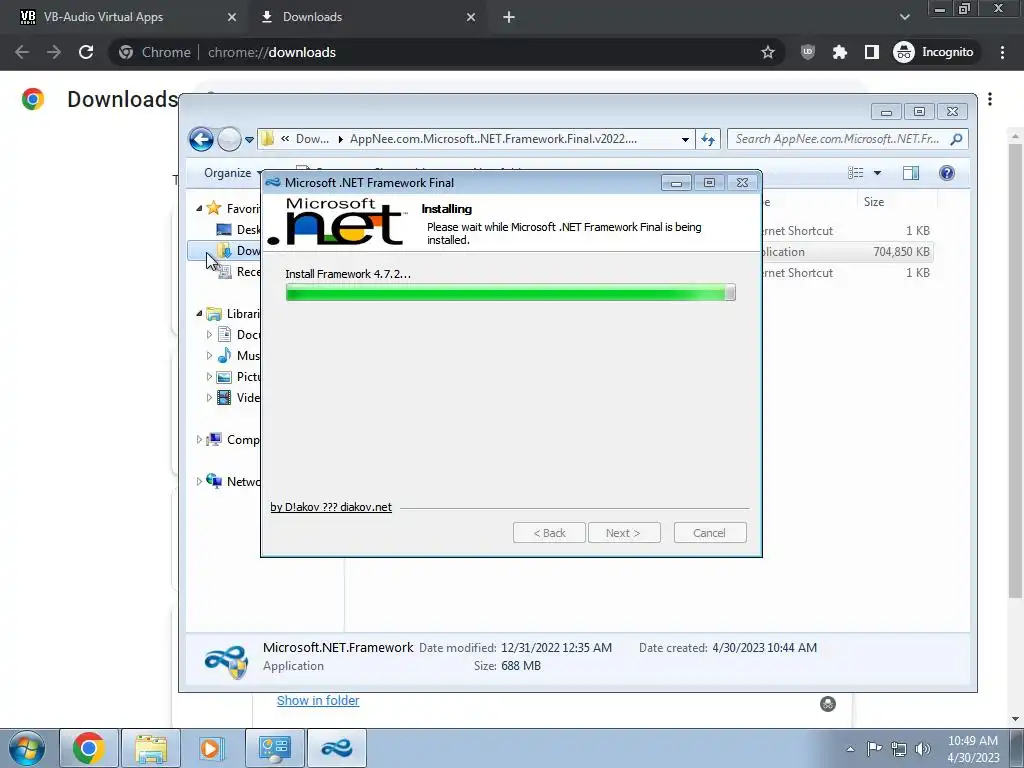Open the Downloads page three-dot menu
Image resolution: width=1024 pixels, height=768 pixels.
(990, 99)
